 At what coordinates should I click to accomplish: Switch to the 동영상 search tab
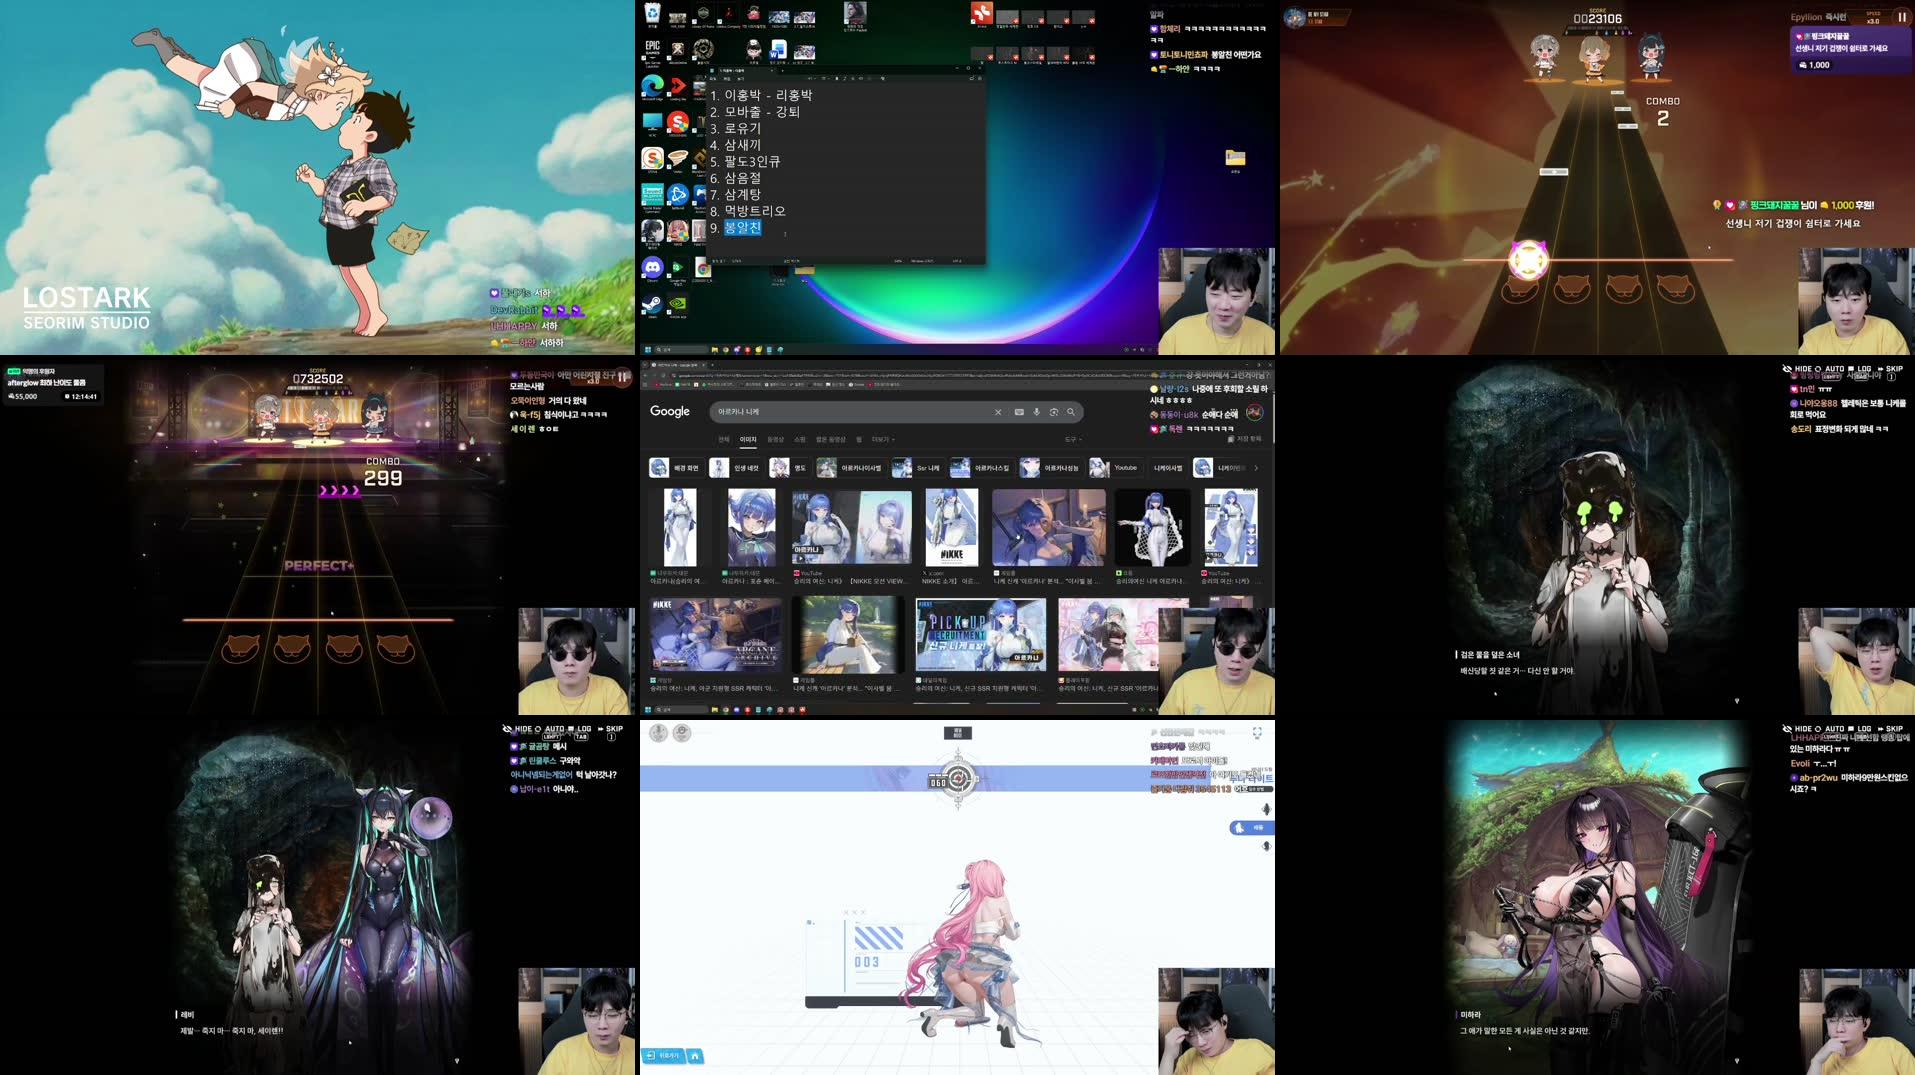click(776, 439)
